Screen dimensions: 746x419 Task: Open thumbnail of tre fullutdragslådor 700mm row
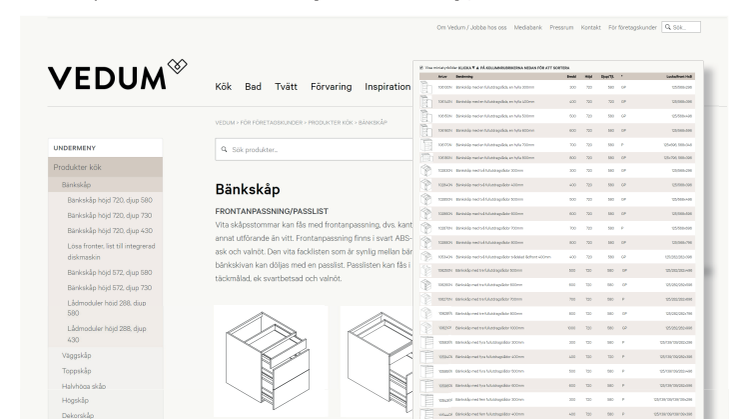point(426,299)
